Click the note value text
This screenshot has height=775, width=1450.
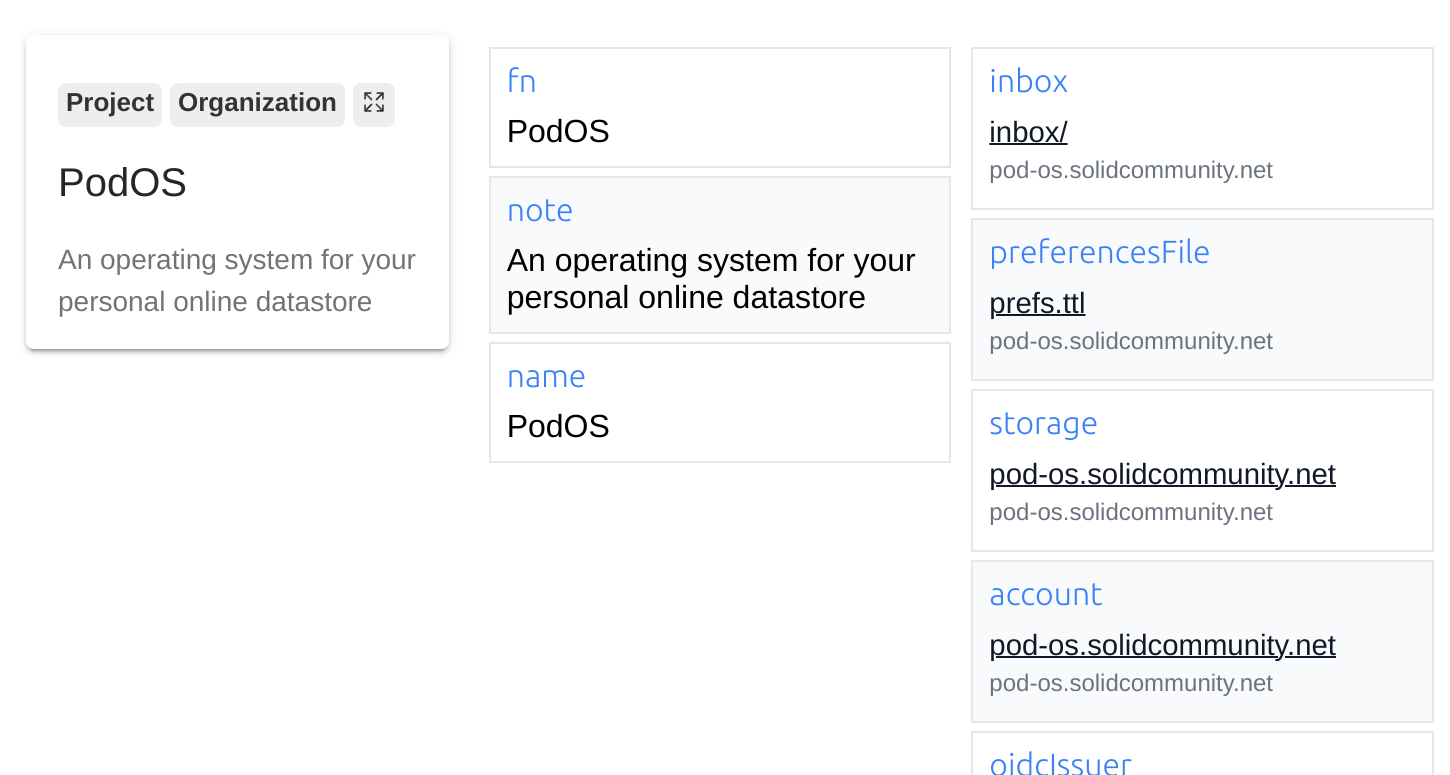[x=711, y=279]
